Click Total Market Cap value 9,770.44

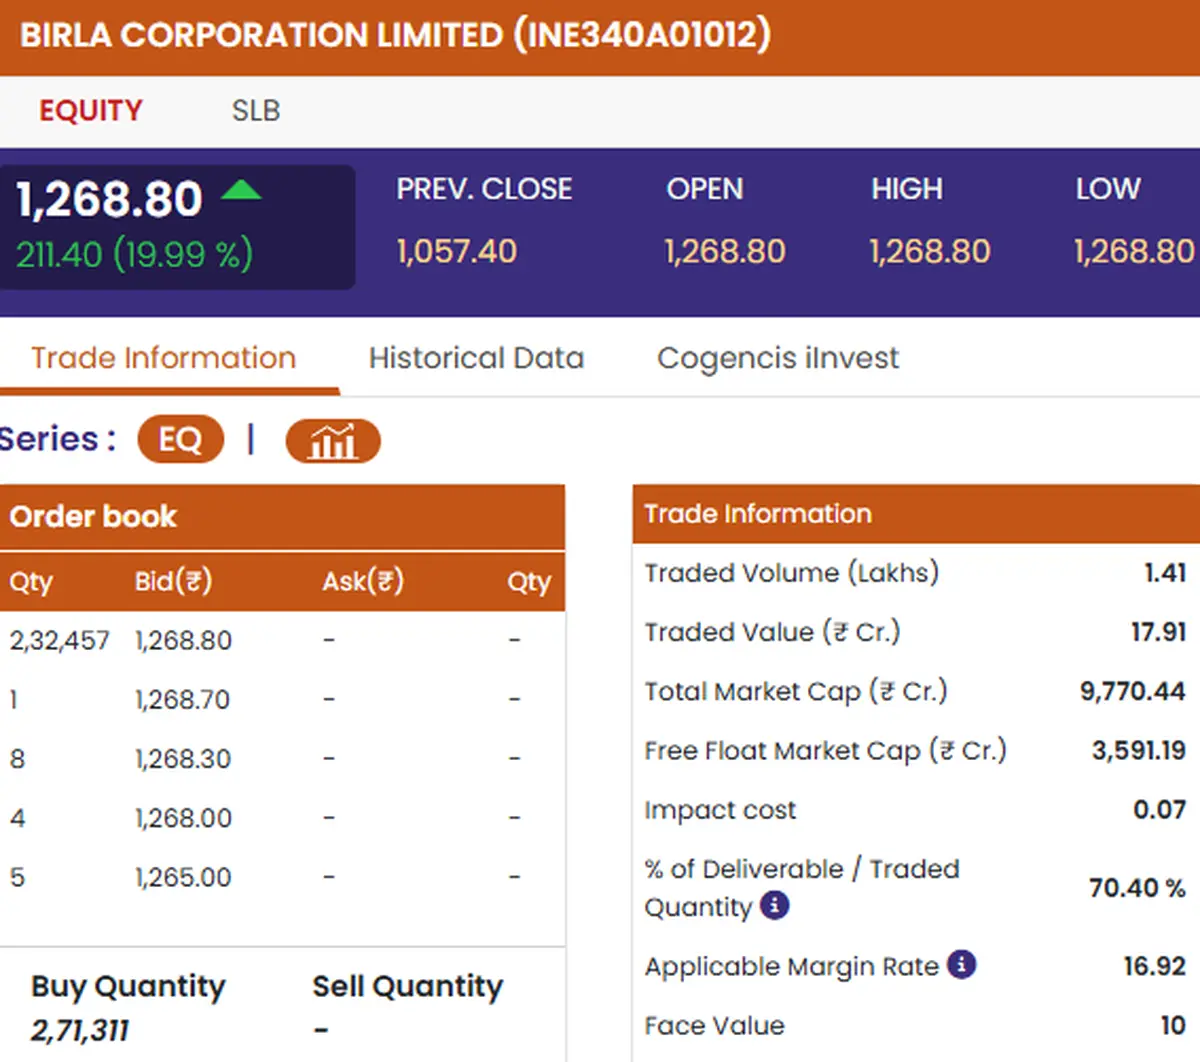tap(1133, 691)
